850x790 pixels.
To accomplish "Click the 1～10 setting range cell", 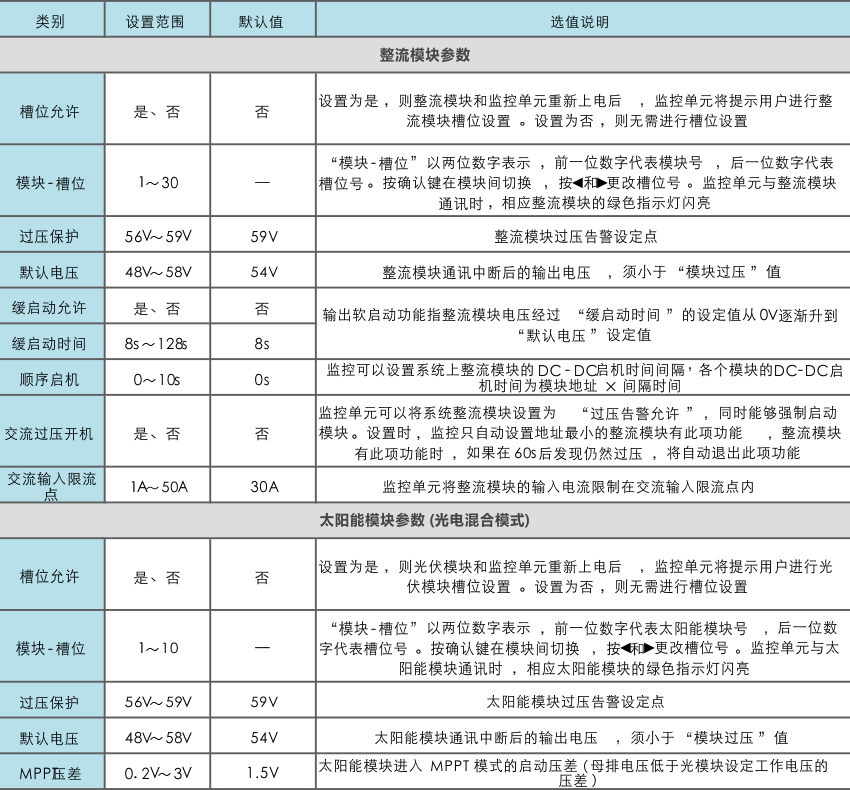I will pos(158,648).
